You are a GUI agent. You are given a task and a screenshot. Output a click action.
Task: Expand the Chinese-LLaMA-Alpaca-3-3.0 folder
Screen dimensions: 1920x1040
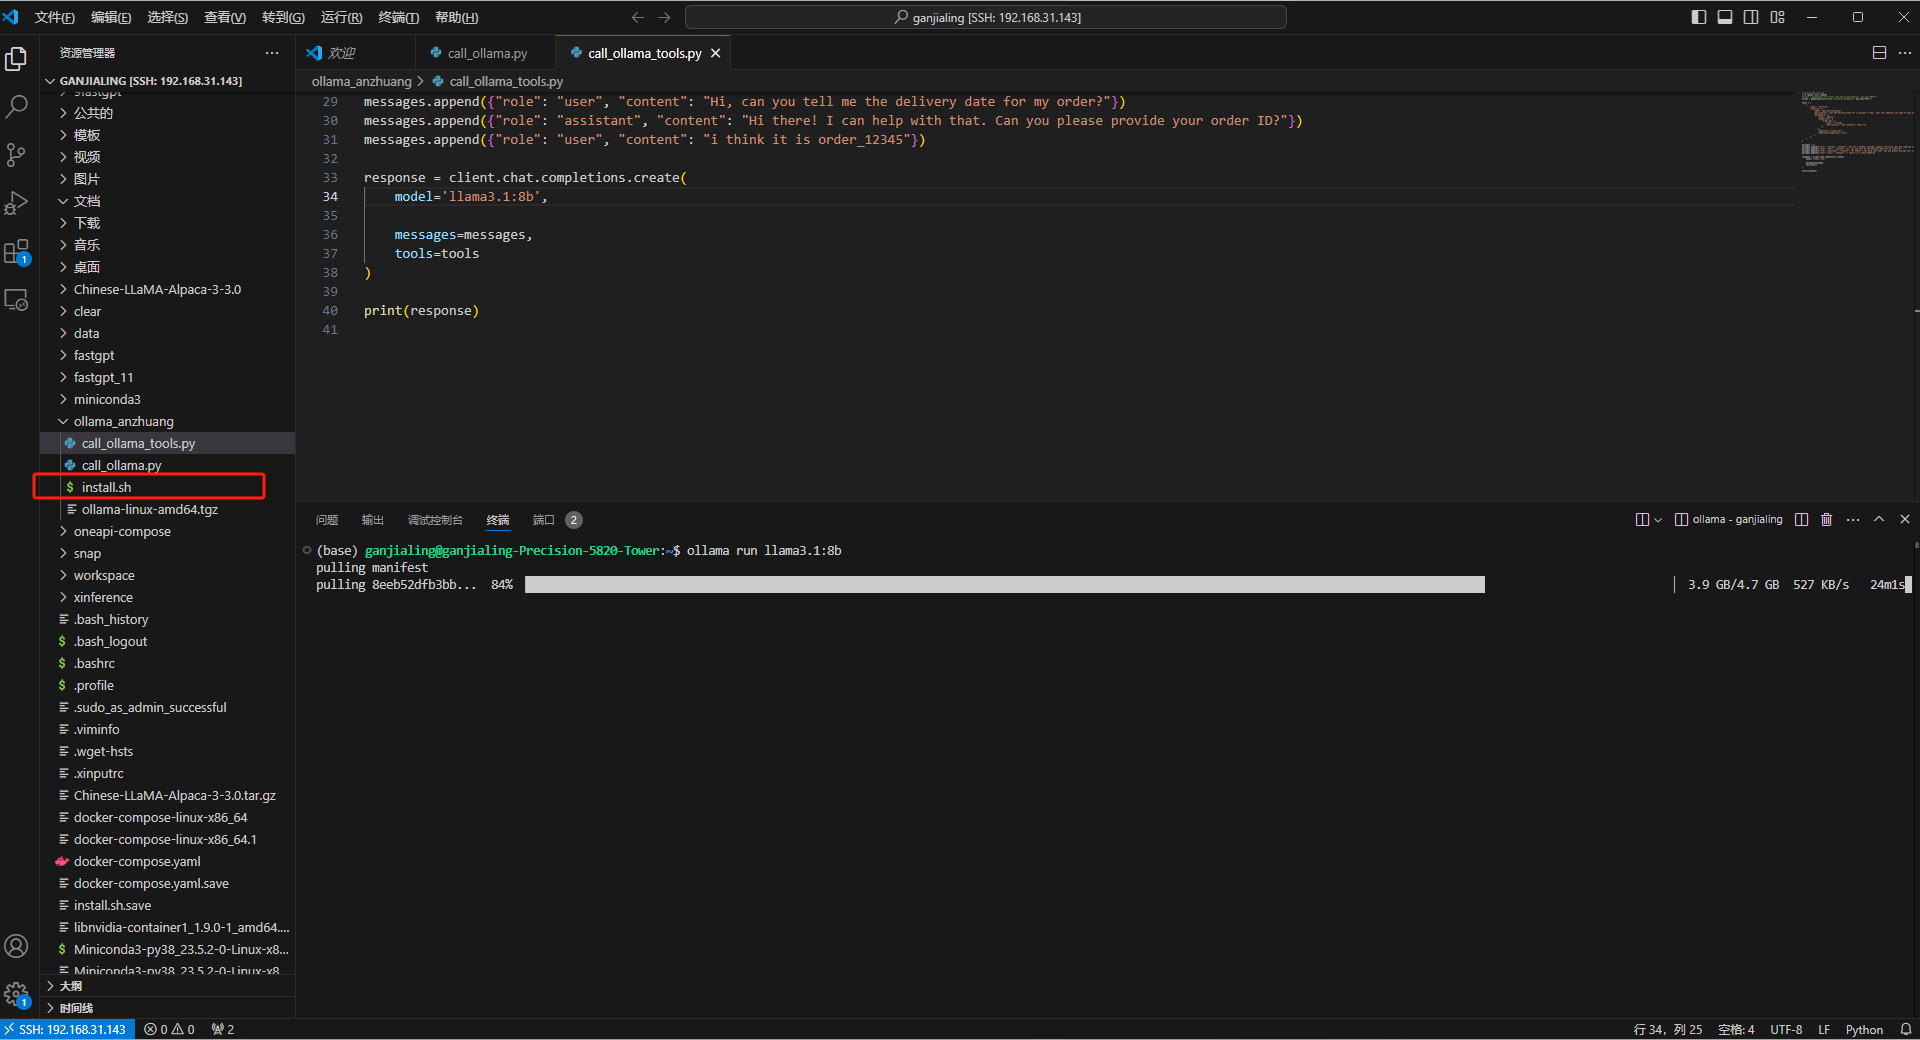coord(167,289)
